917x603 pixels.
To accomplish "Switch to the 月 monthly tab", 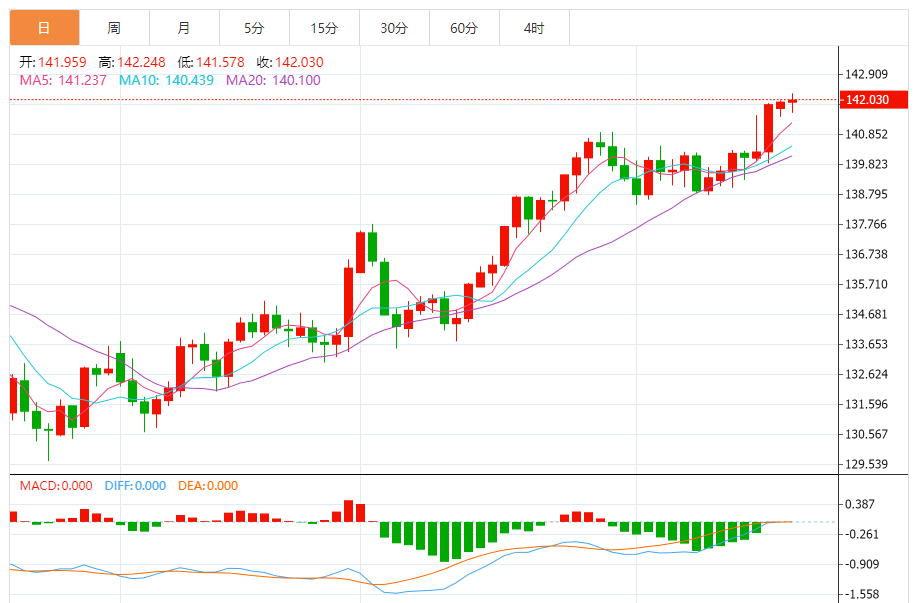I will [x=184, y=27].
